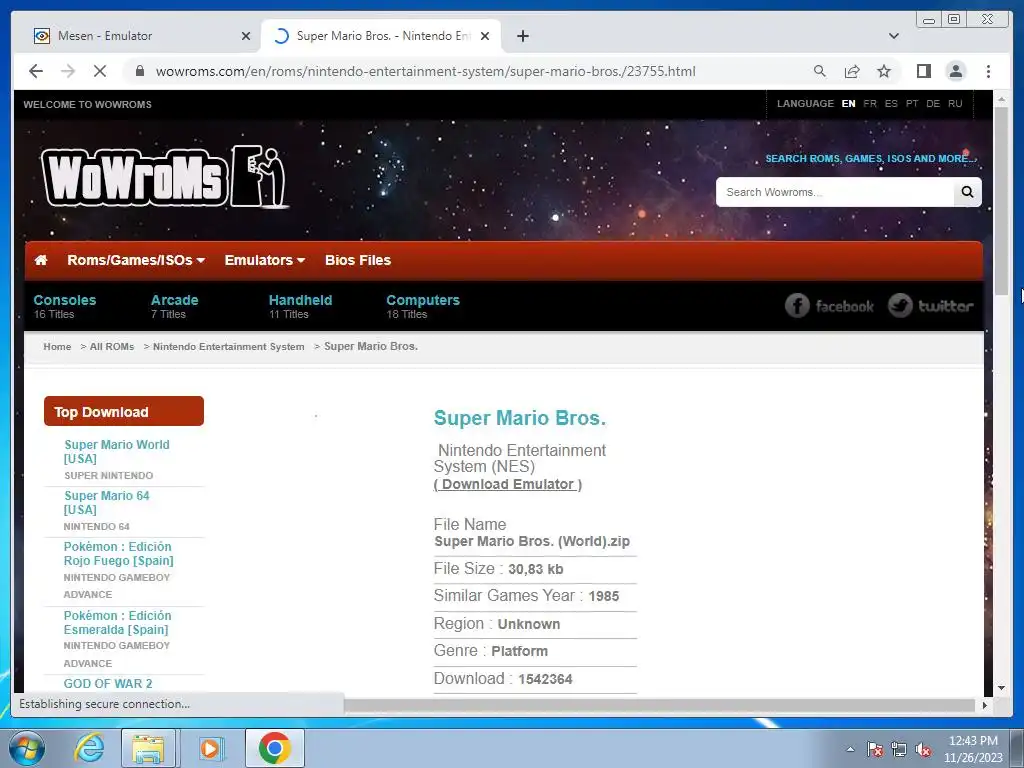Close the Mesen - Emulator tab
This screenshot has width=1024, height=768.
coord(246,36)
